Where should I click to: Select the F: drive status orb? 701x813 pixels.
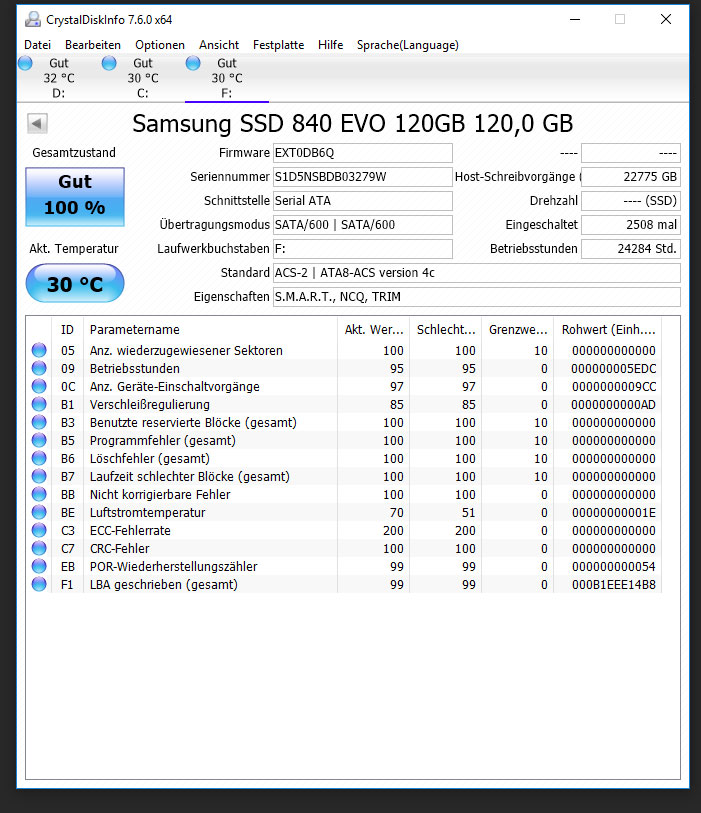(193, 63)
